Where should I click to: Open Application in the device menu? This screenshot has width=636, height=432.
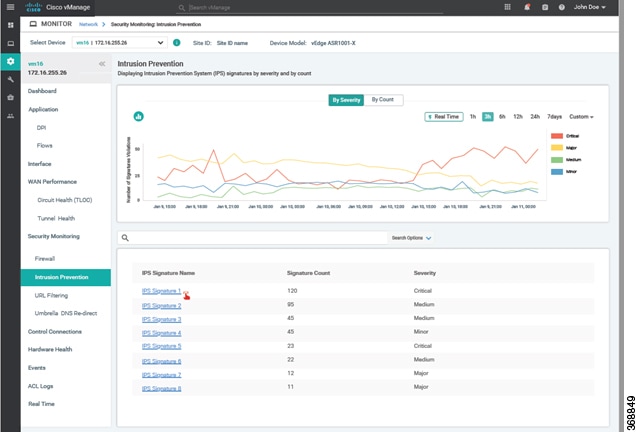pos(43,109)
